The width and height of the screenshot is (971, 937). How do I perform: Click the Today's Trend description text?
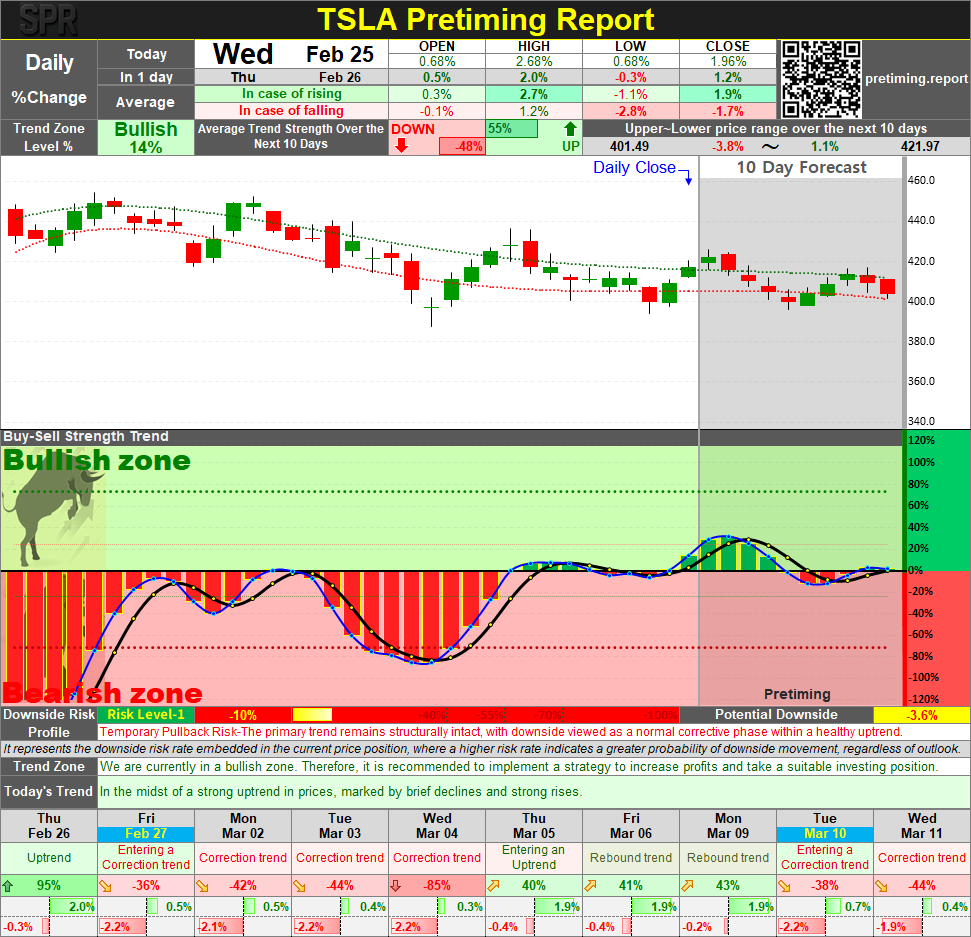[340, 791]
